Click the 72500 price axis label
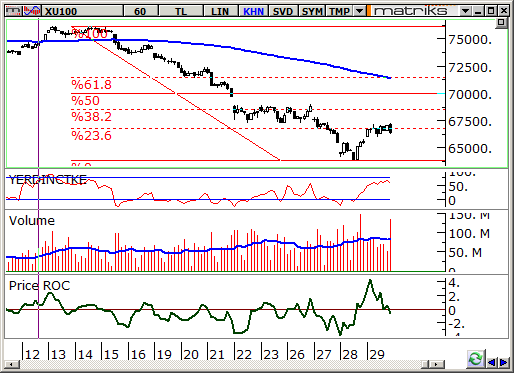514x373 pixels. click(x=470, y=68)
